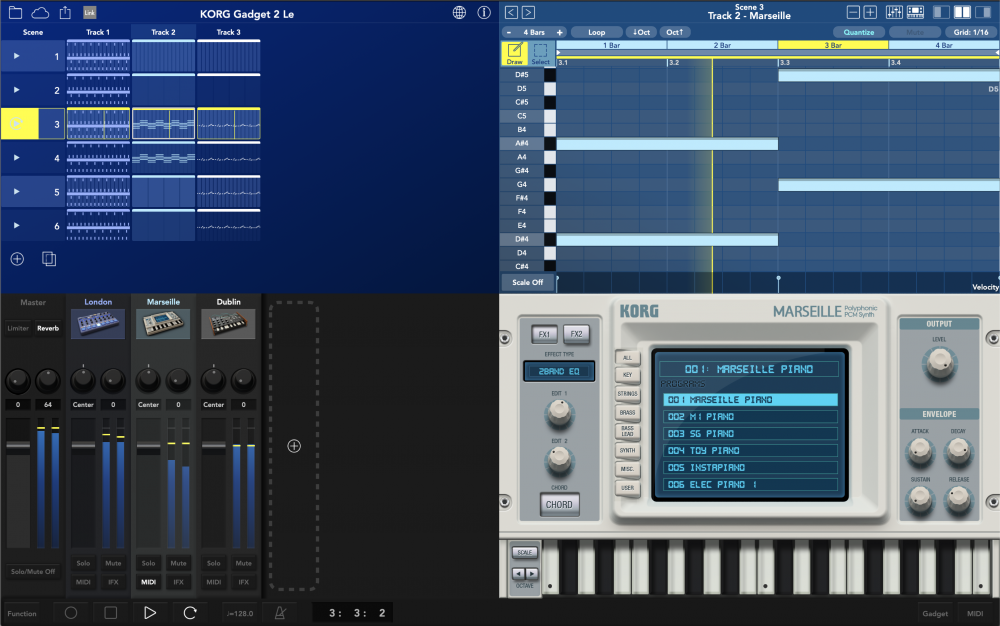Add a new scene with plus icon
This screenshot has height=626, width=1000.
tap(17, 259)
